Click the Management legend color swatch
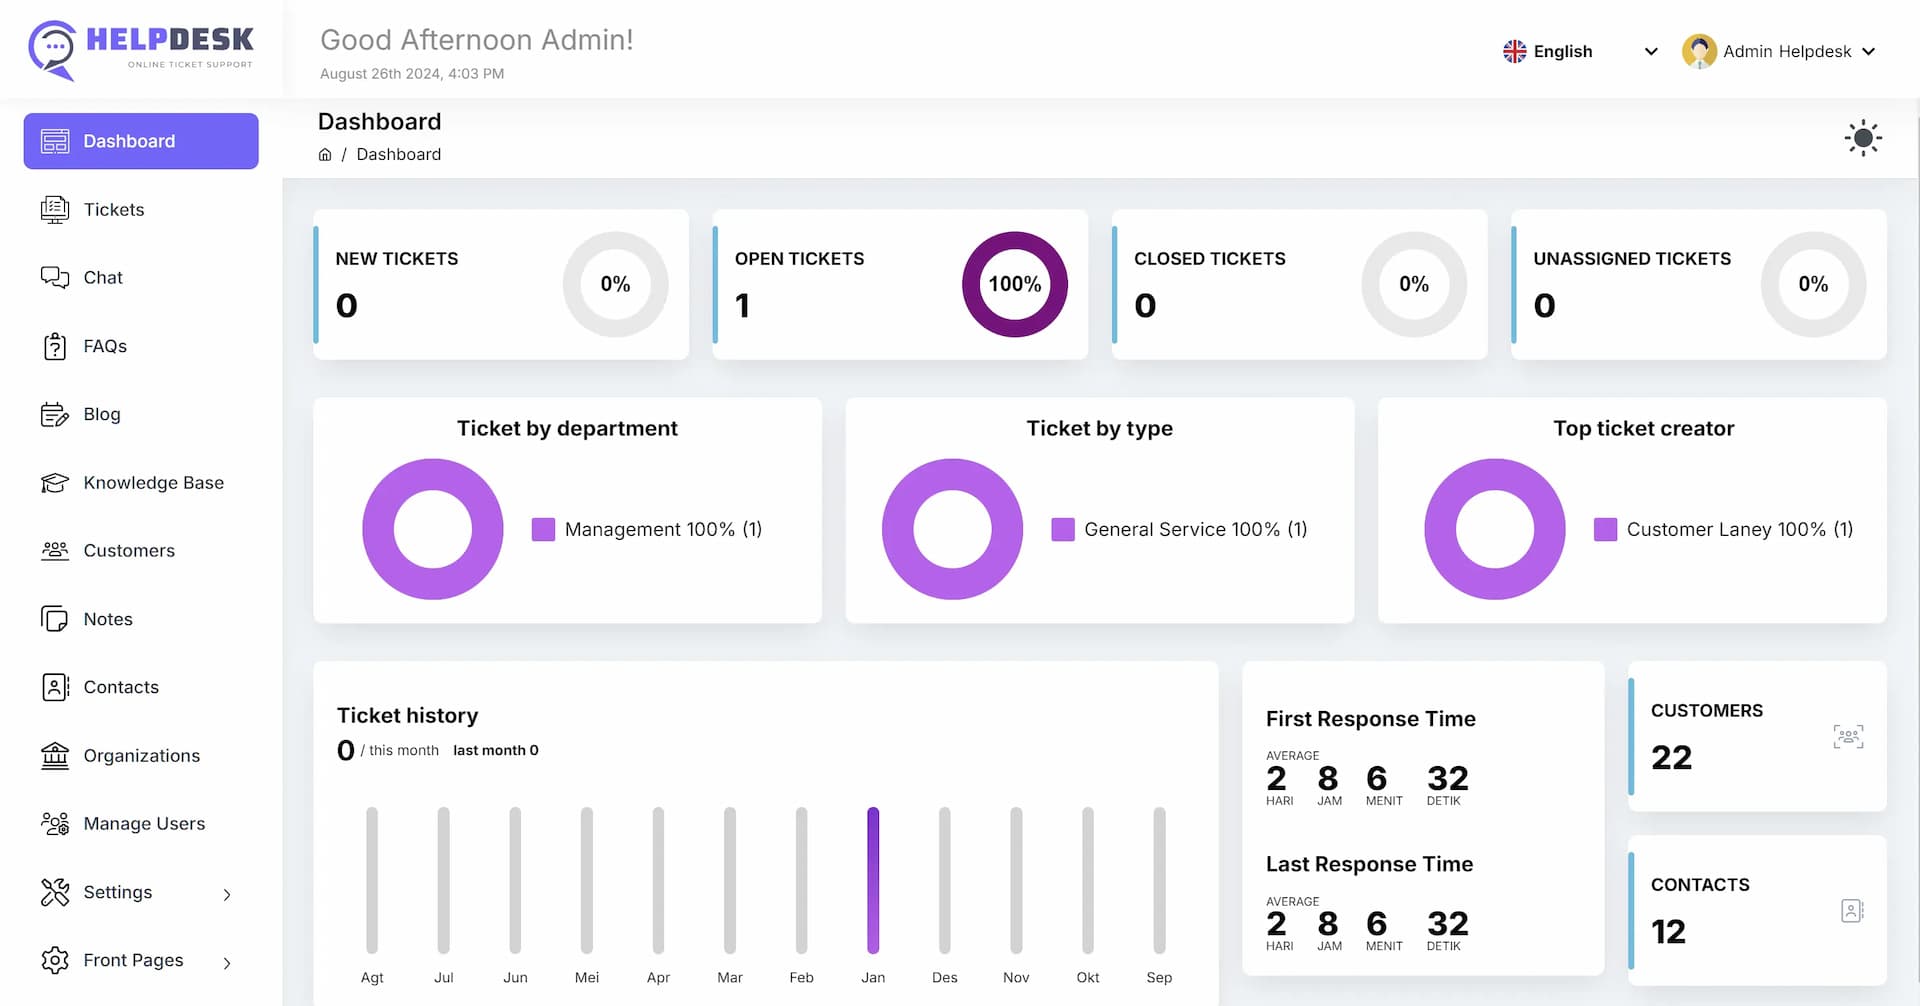Image resolution: width=1920 pixels, height=1006 pixels. click(543, 529)
